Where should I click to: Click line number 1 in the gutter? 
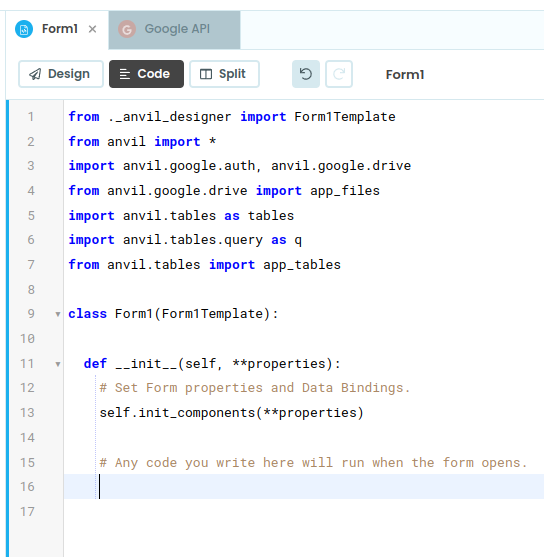click(31, 117)
